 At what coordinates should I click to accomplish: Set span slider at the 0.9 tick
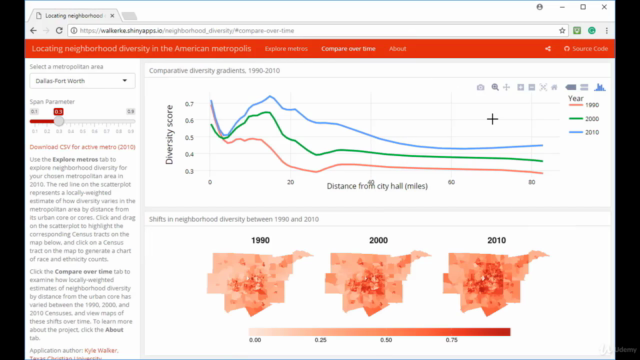tap(131, 121)
